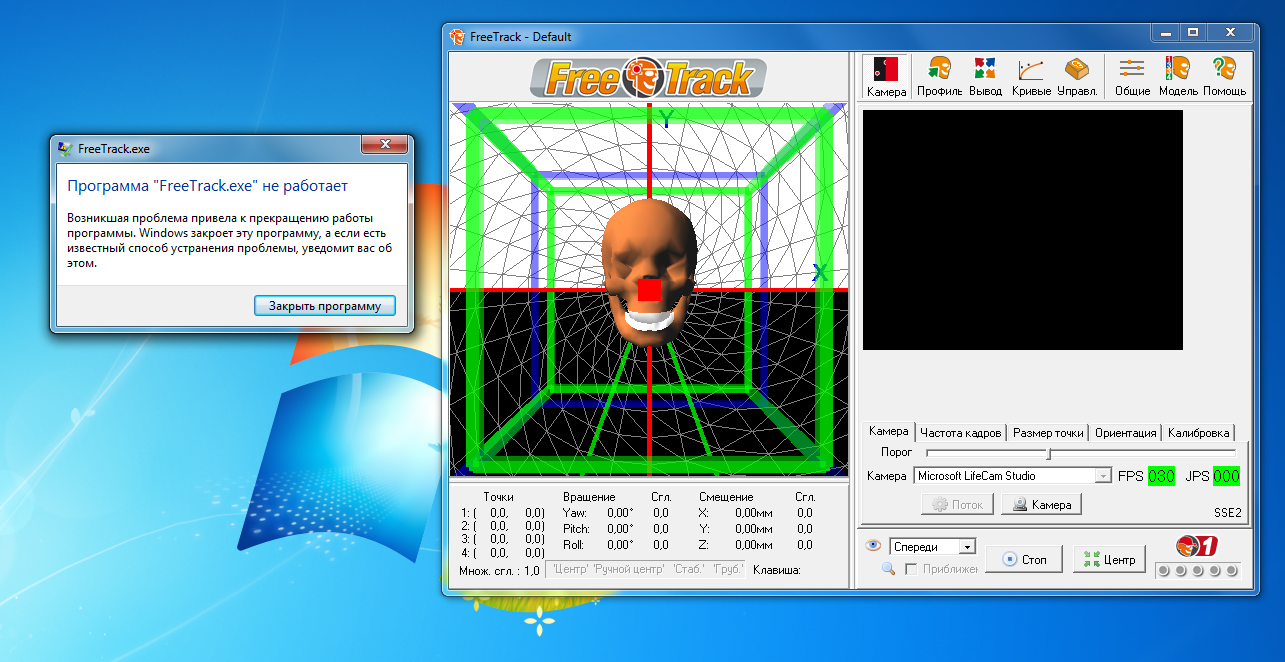Click the Центр button
Screen dimensions: 1285x662
(x=1110, y=559)
